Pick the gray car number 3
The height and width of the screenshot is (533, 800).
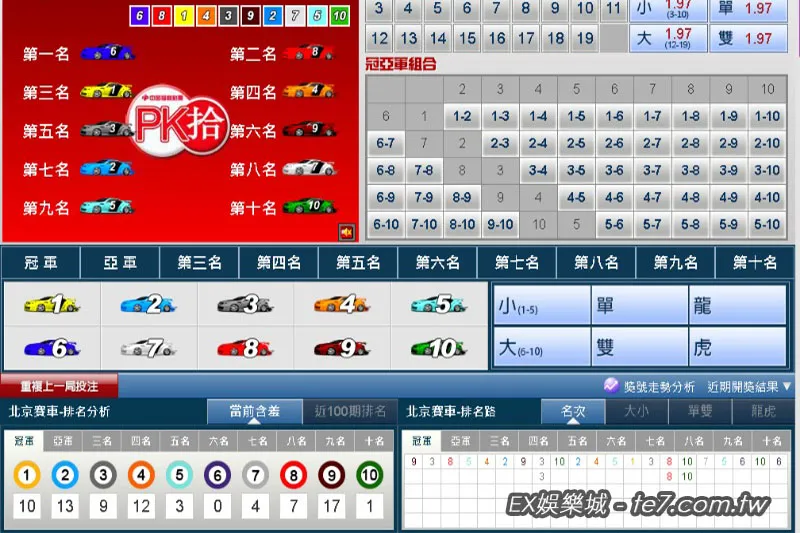click(x=245, y=305)
